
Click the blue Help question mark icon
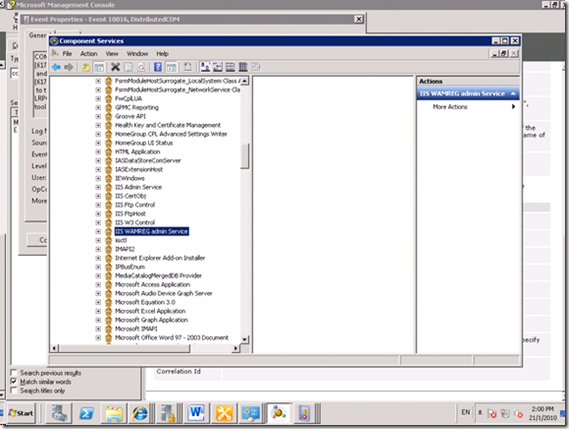158,67
